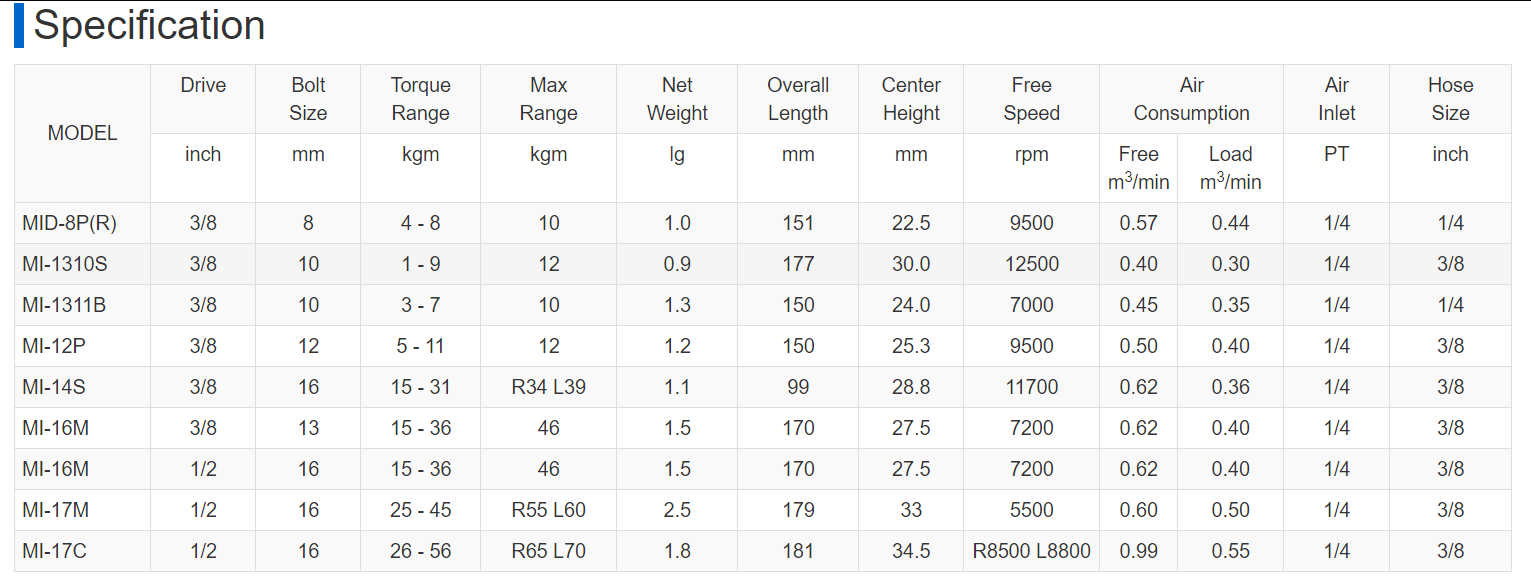Select the MI-17C model cell

(x=55, y=551)
